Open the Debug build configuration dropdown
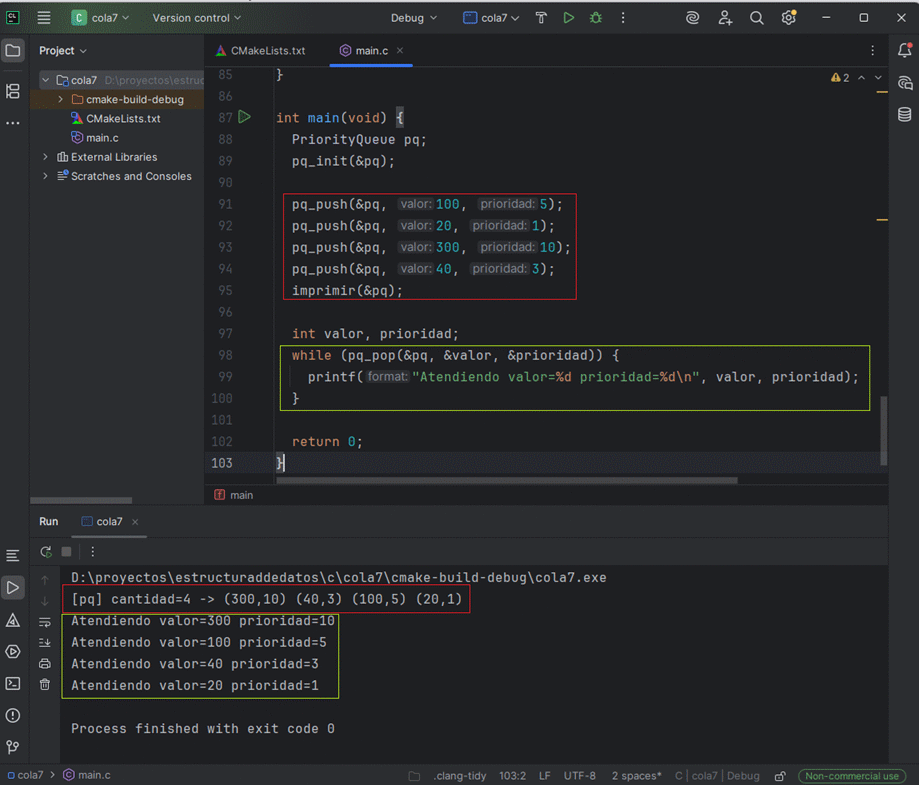Screen dimensions: 919x785 [x=414, y=18]
